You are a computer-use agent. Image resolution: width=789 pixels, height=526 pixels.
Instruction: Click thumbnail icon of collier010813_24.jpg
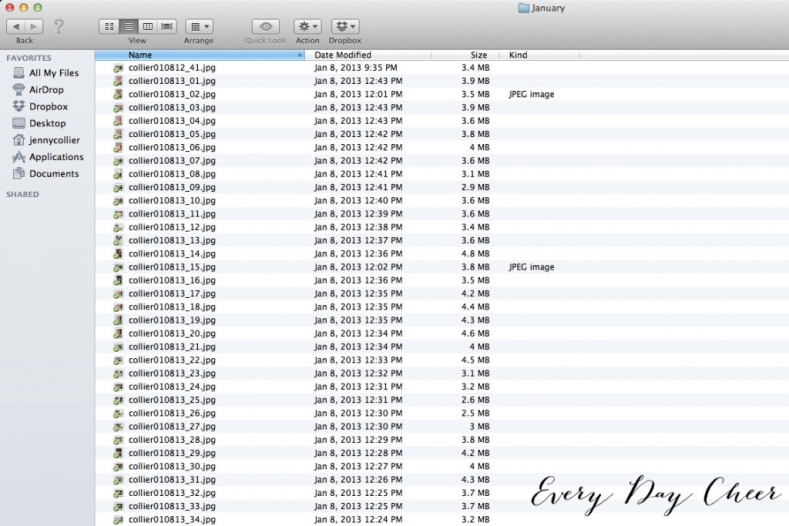[x=118, y=387]
